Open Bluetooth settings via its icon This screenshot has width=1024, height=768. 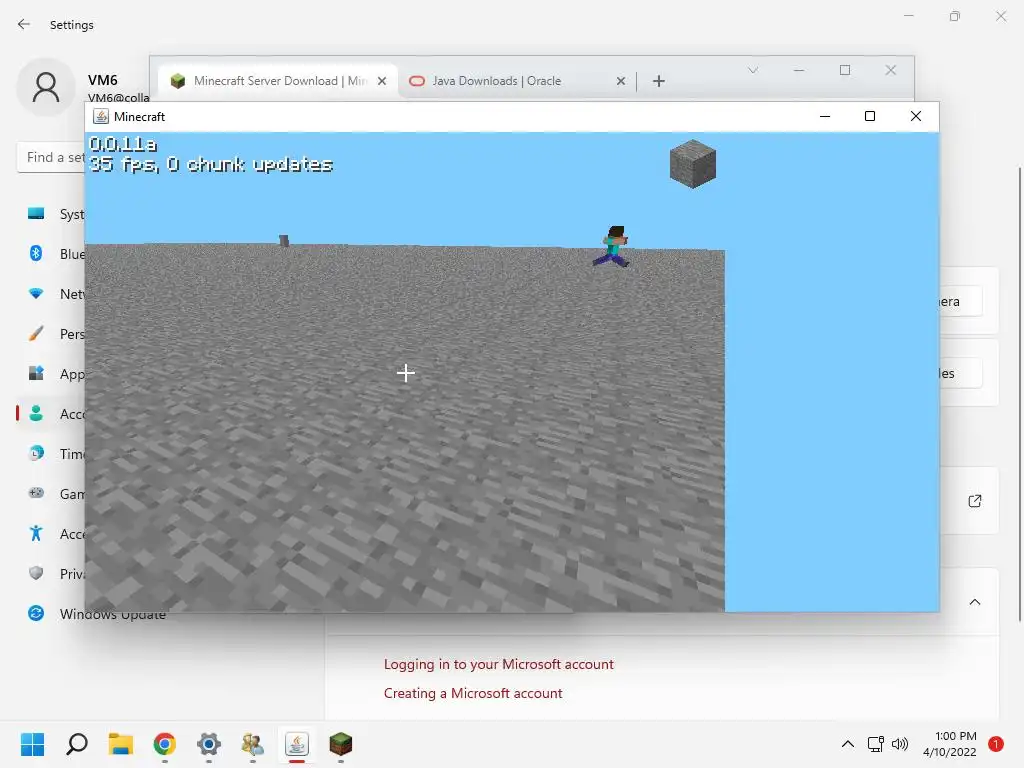[x=36, y=253]
